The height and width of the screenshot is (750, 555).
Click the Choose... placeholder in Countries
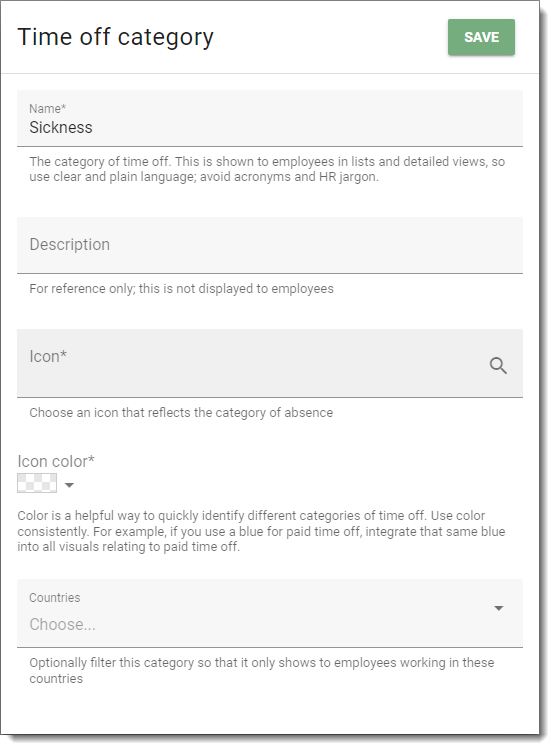(x=62, y=624)
